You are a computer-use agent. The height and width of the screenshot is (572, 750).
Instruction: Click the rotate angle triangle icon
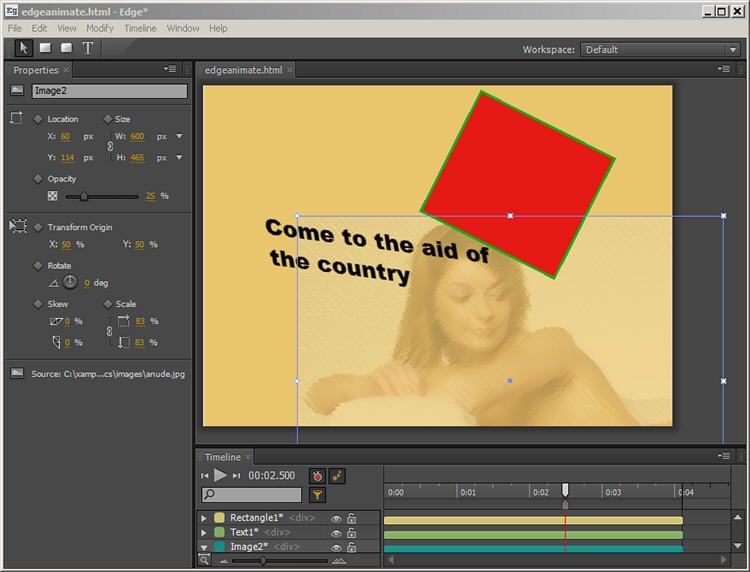click(x=54, y=283)
